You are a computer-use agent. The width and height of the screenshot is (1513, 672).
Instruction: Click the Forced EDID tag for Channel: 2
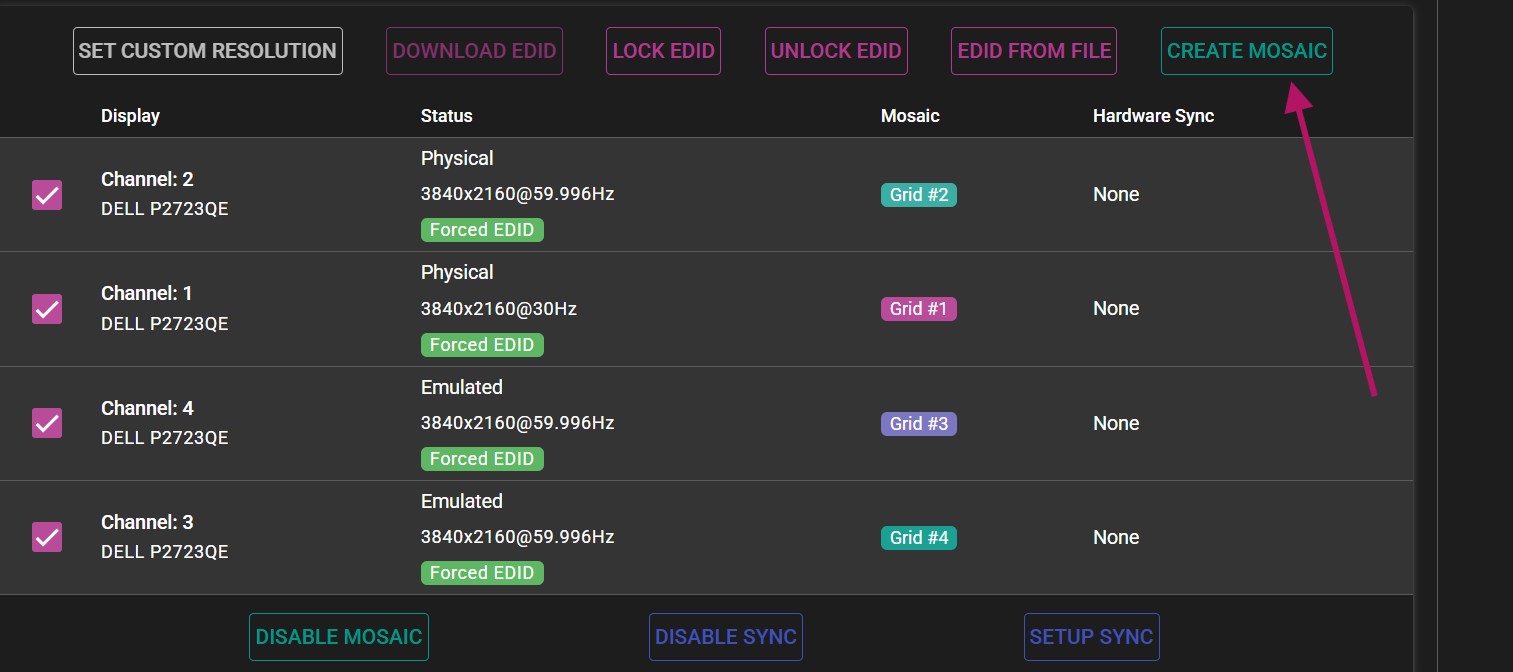(482, 230)
